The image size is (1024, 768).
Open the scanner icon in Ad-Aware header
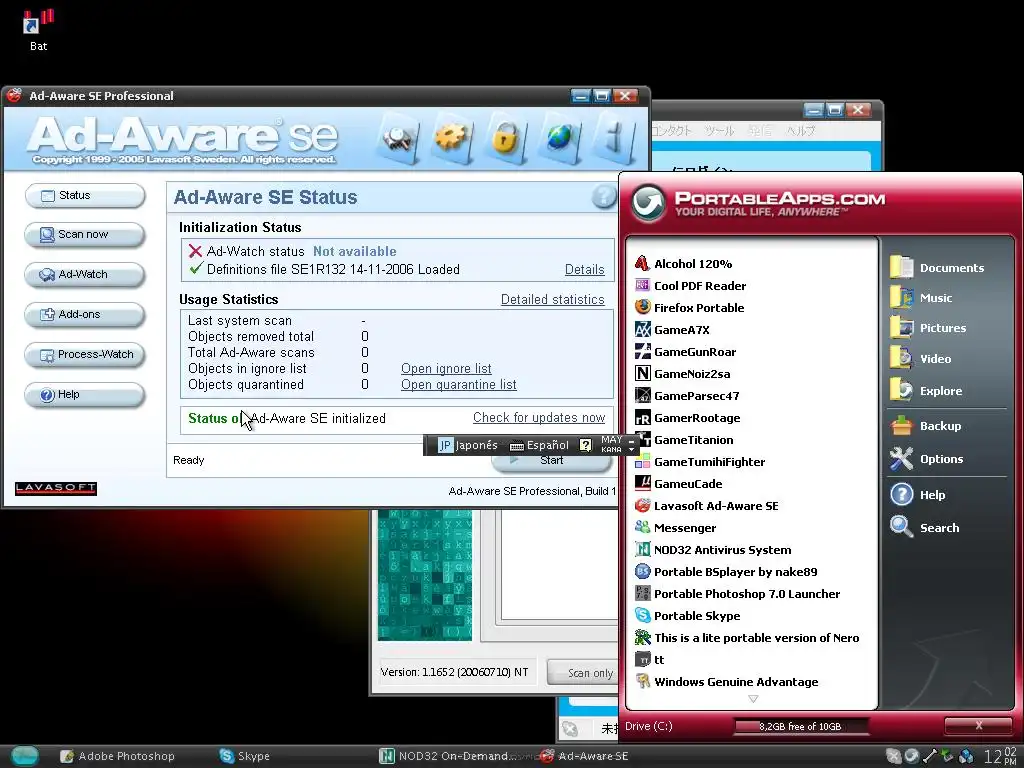click(x=399, y=139)
